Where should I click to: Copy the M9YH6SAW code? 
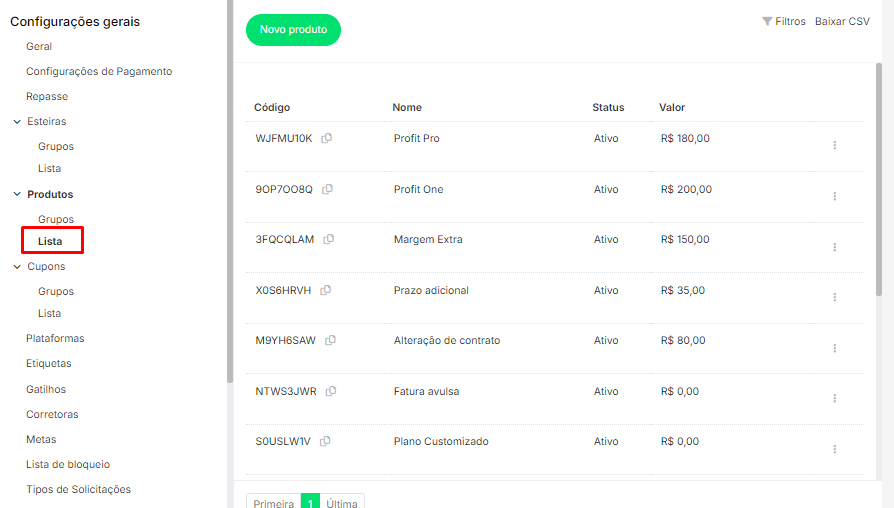tap(330, 341)
